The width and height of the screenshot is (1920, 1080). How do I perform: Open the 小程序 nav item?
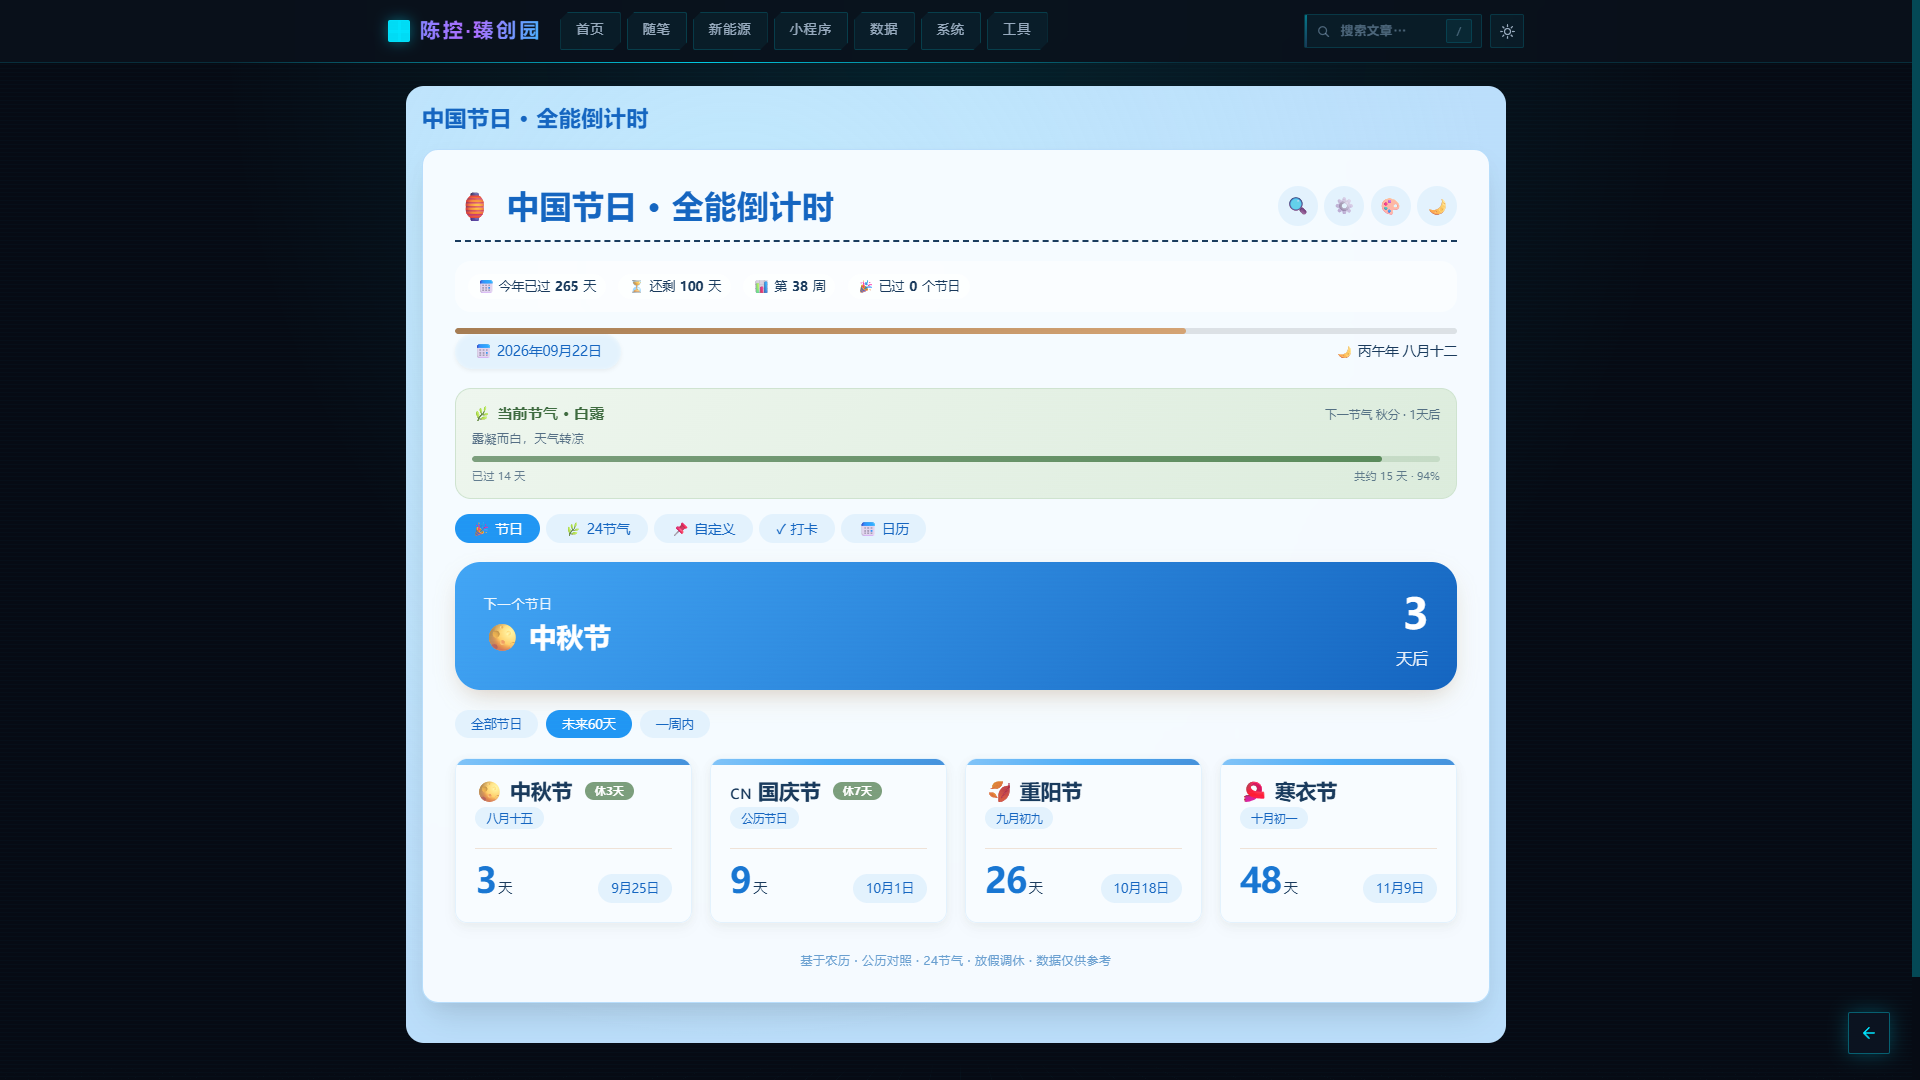pyautogui.click(x=810, y=30)
